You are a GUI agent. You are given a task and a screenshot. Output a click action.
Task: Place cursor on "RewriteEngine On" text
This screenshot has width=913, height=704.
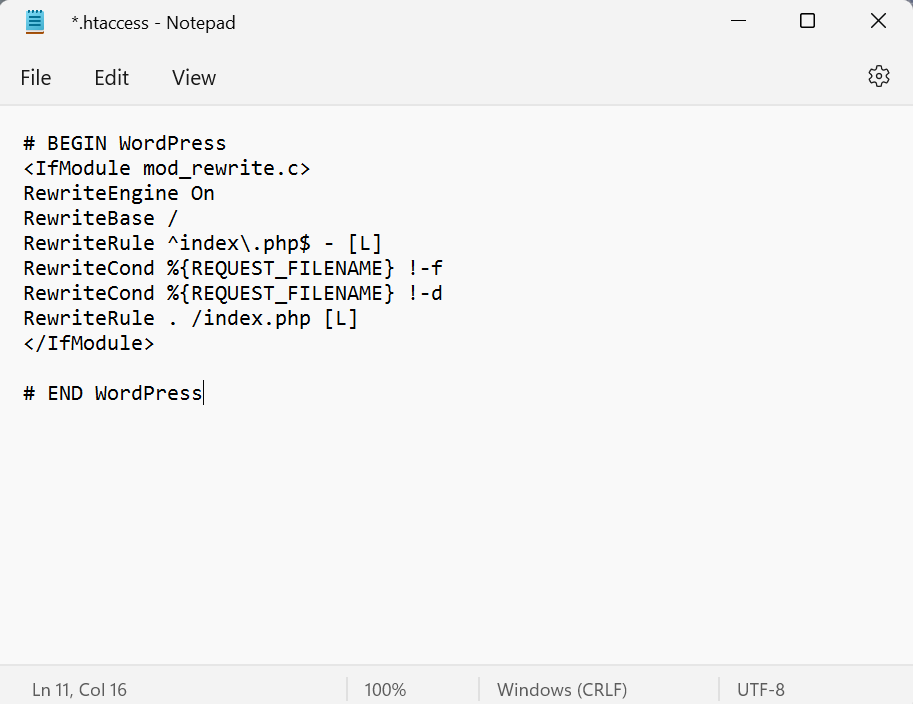(119, 193)
